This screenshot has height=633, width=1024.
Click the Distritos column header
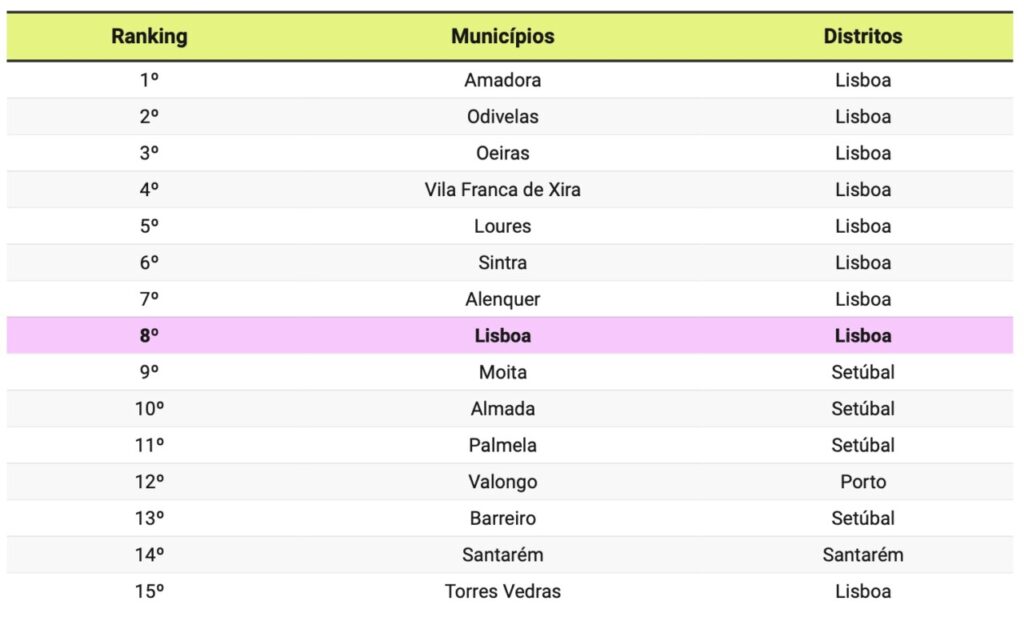pos(863,36)
